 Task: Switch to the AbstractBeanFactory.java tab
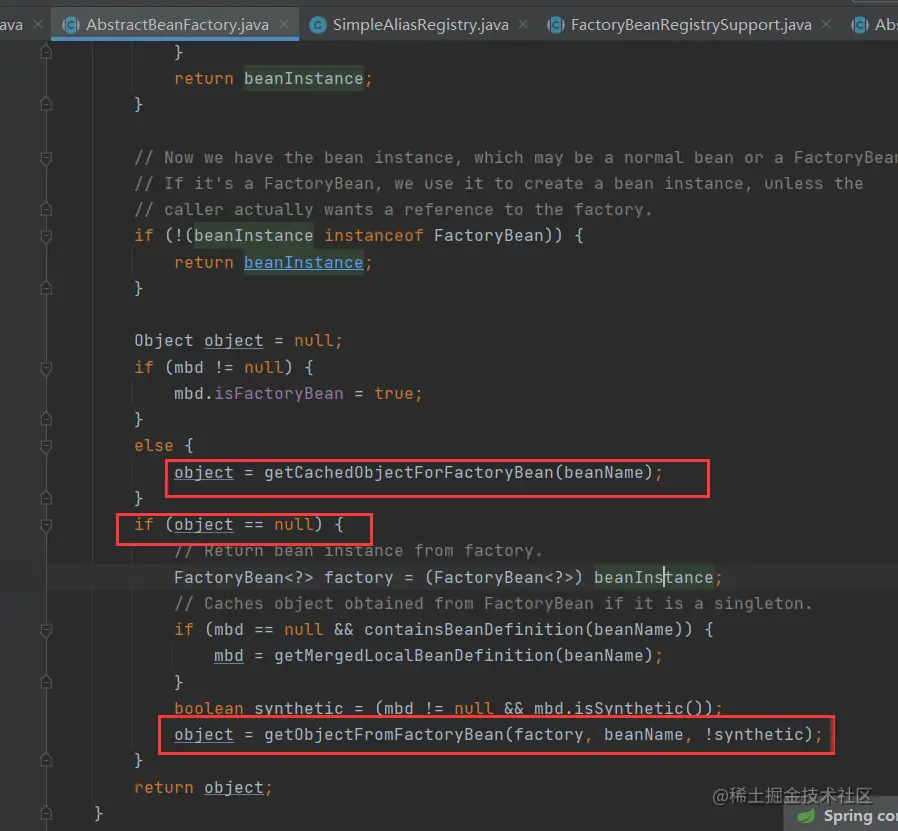177,25
